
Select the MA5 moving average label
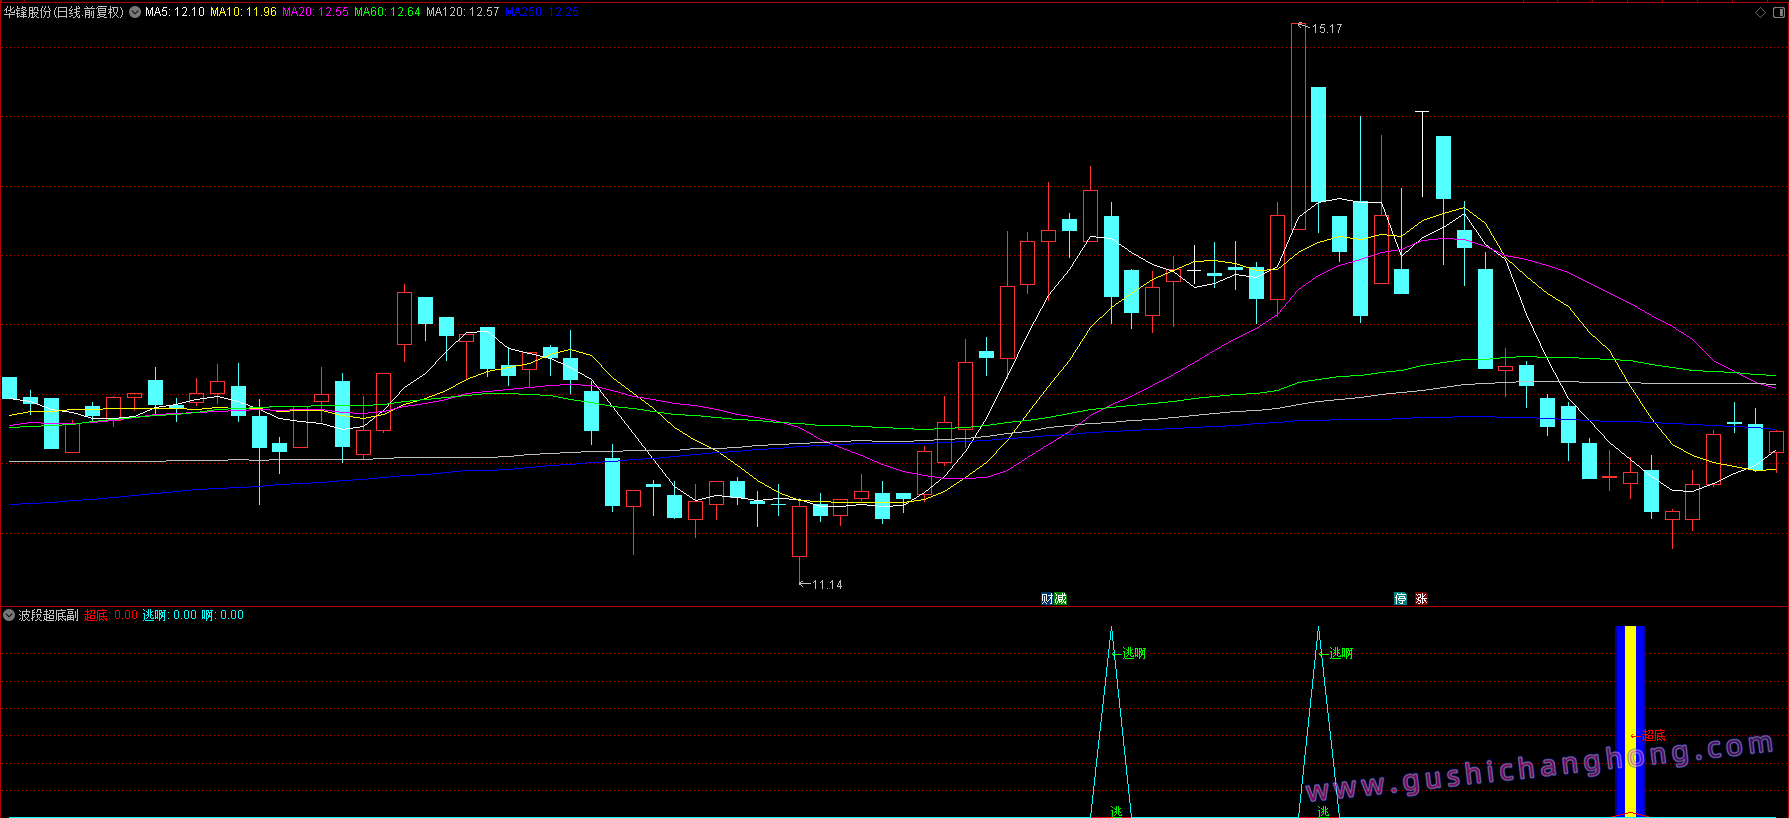coord(174,12)
